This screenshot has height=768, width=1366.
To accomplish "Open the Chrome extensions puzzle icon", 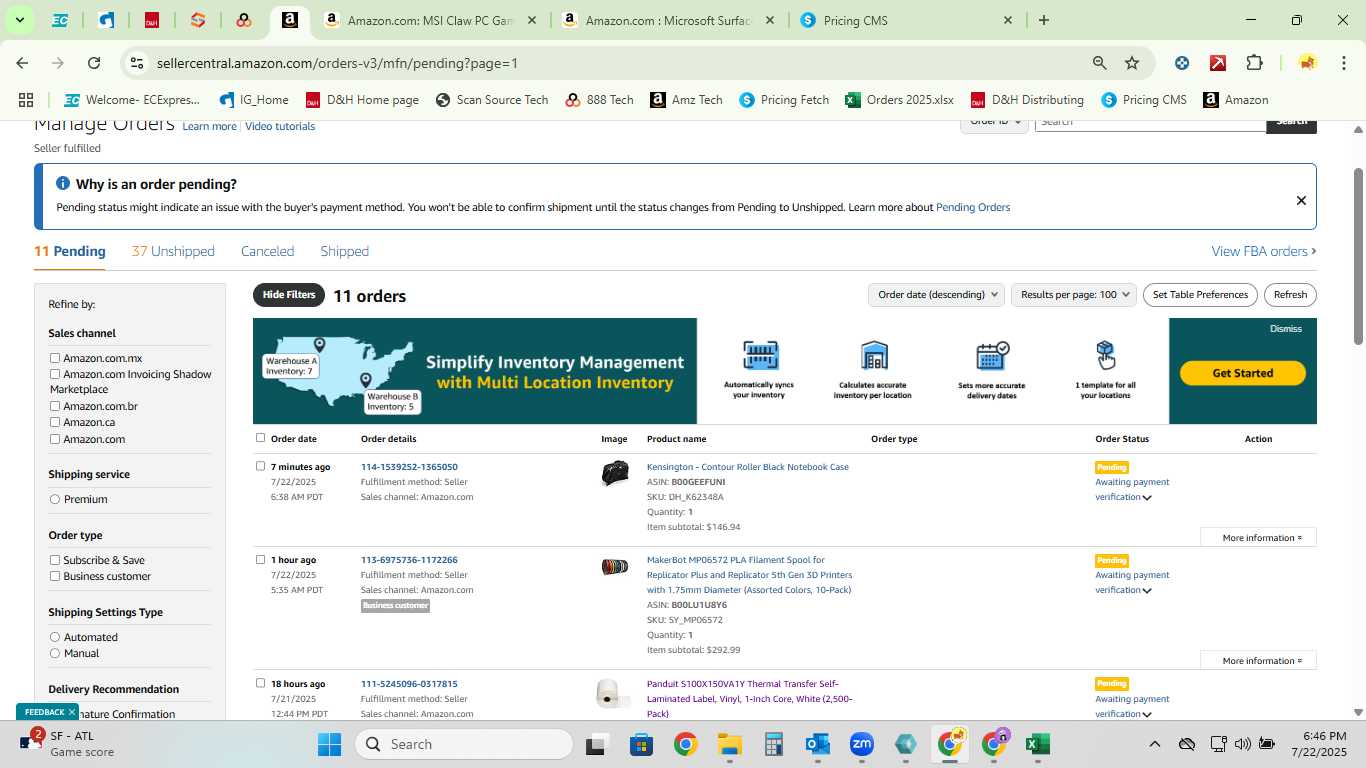I will point(1254,63).
